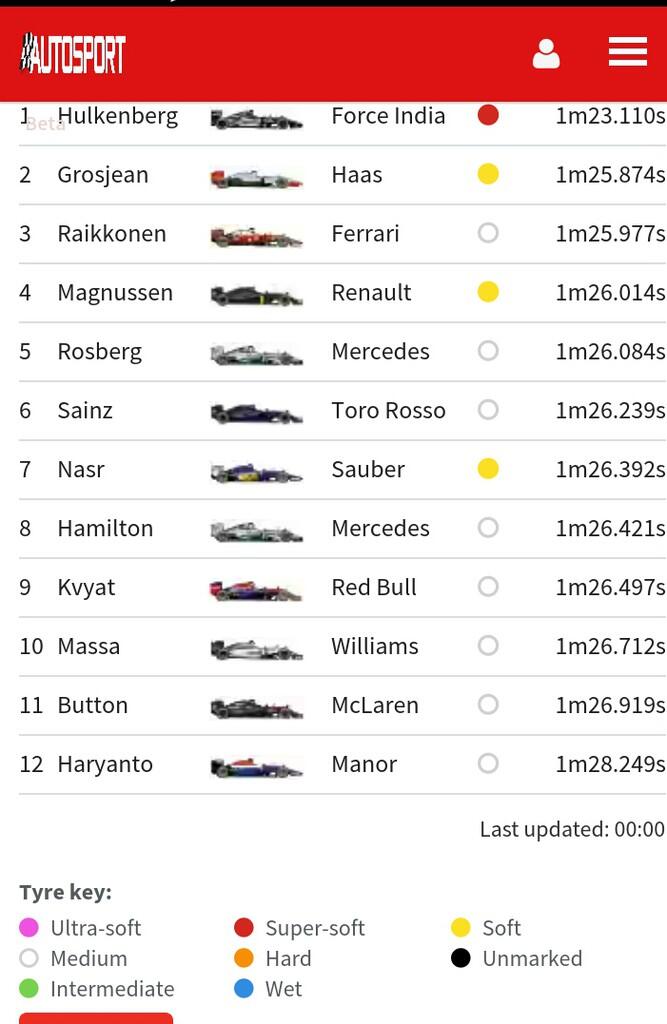Screen dimensions: 667x1024
Task: Click the black Unmarked tyre key dot
Action: coord(460,958)
